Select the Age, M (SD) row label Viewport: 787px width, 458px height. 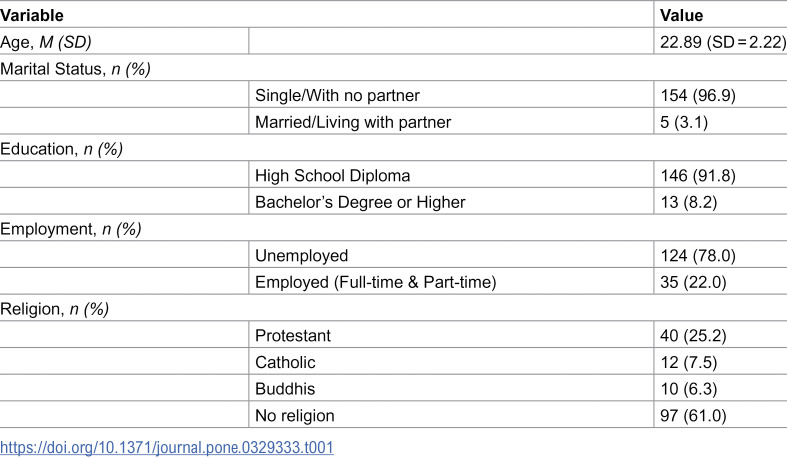point(46,42)
